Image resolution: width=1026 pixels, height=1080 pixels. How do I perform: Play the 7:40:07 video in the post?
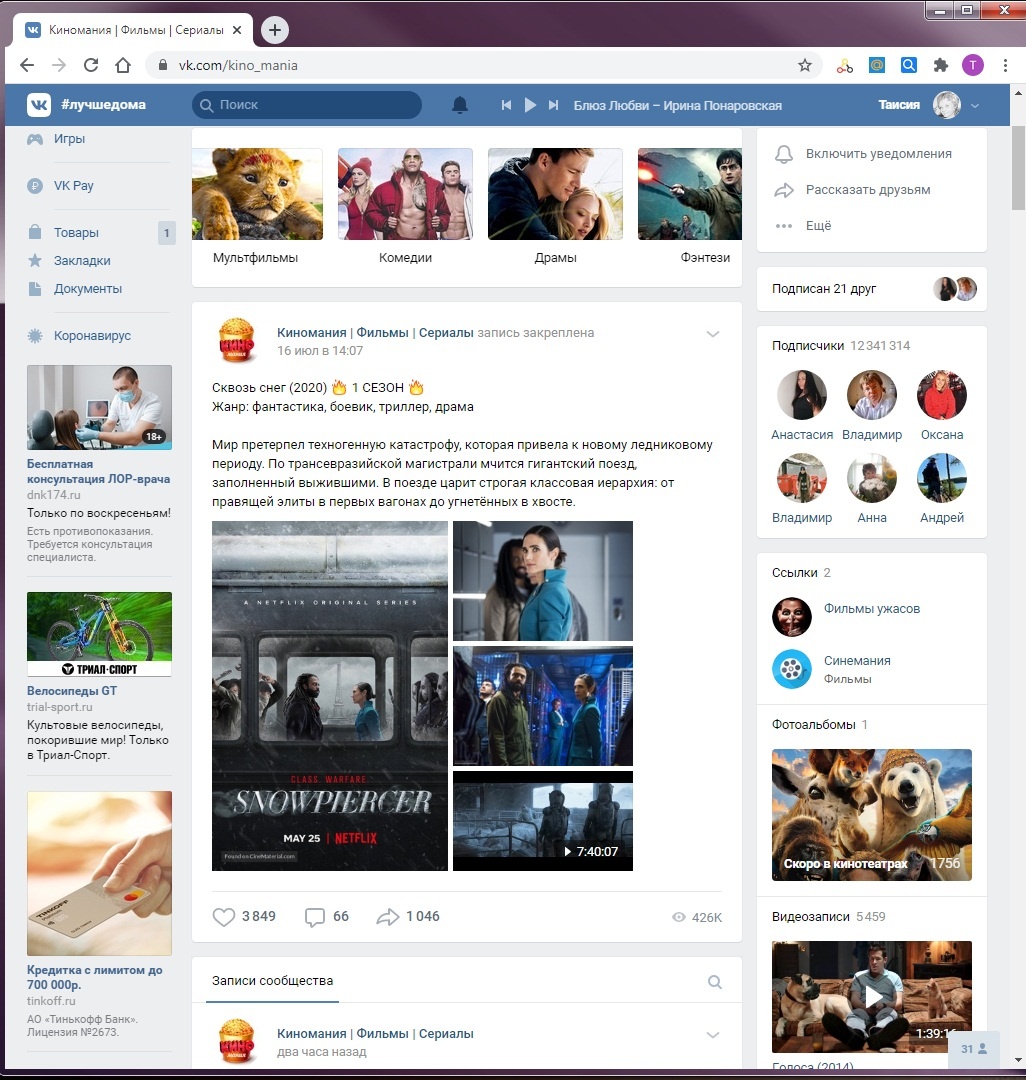tap(543, 821)
